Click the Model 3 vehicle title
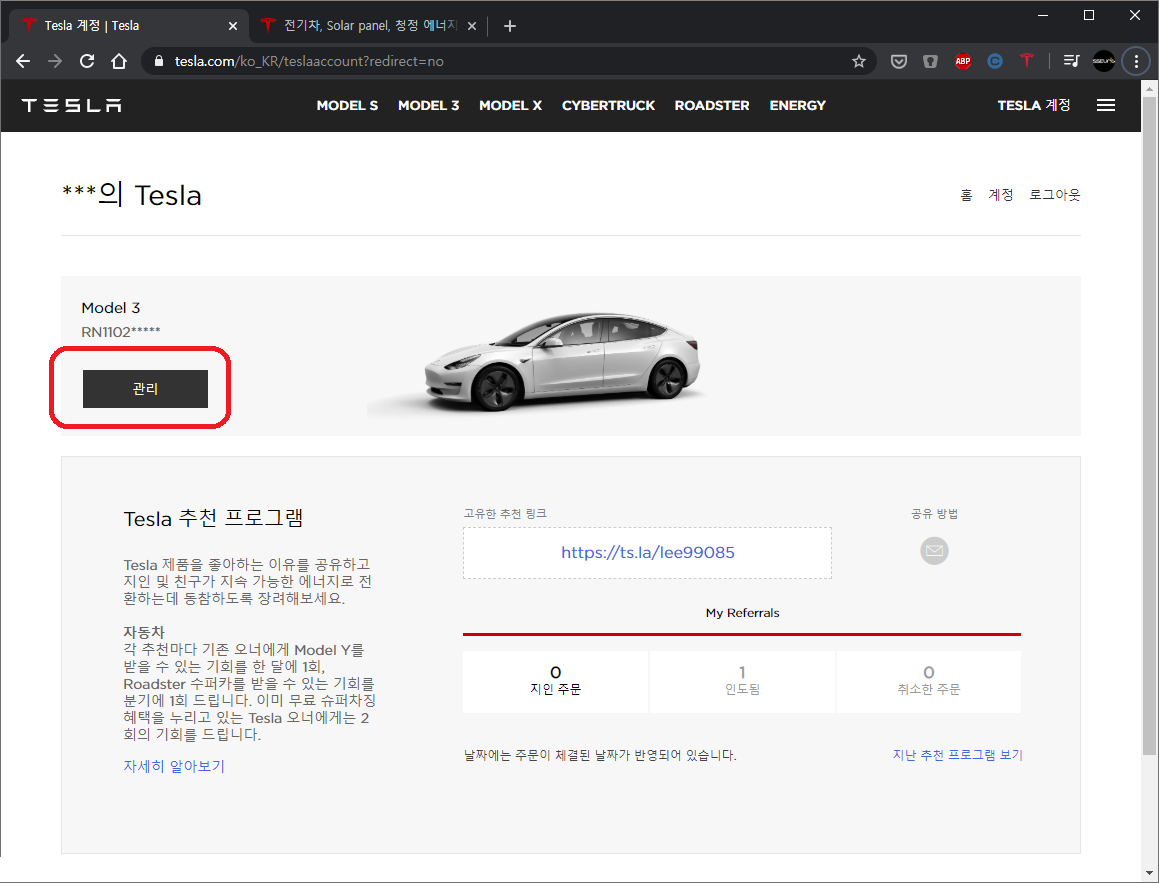The width and height of the screenshot is (1159, 883). 110,308
